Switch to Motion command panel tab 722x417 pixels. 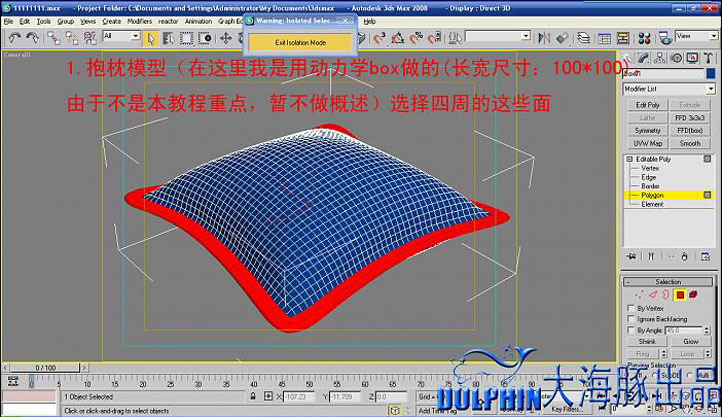676,58
